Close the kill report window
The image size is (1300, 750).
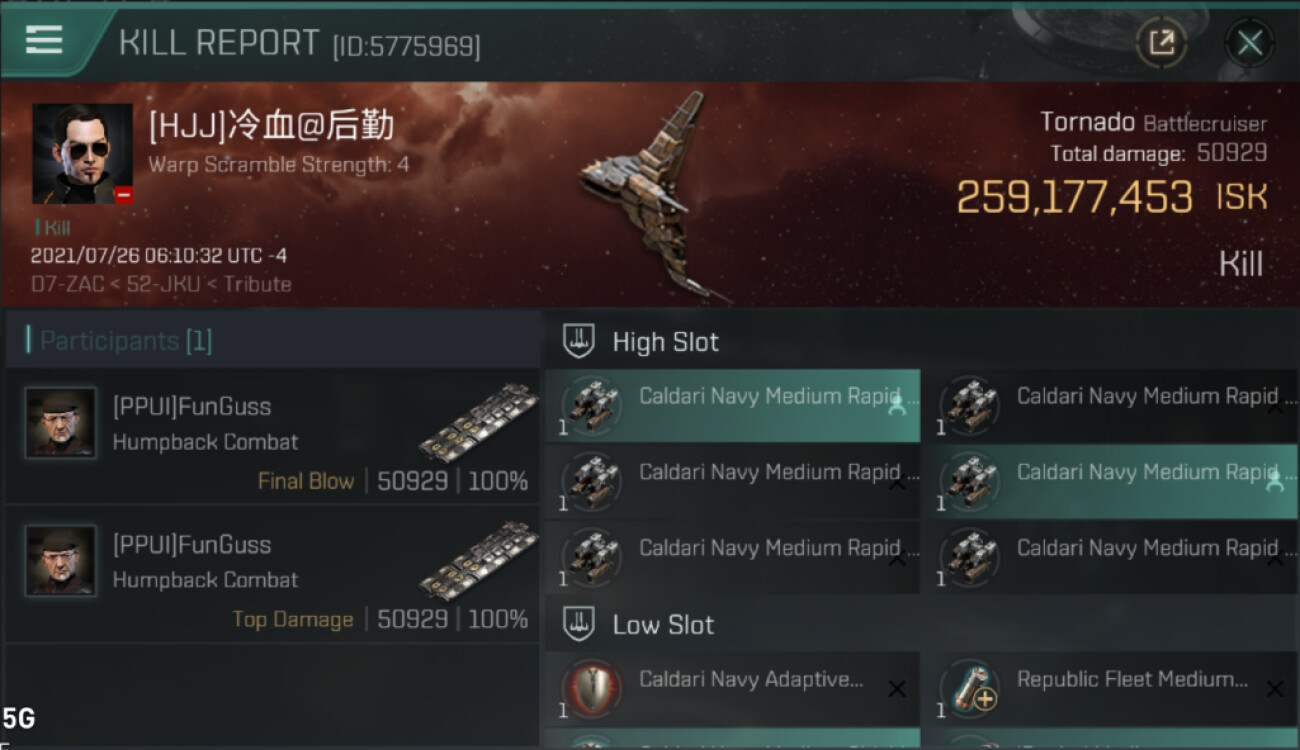1249,43
